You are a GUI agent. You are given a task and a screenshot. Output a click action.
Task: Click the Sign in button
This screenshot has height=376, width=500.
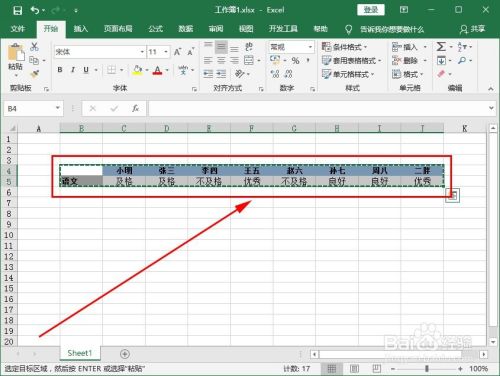(371, 10)
